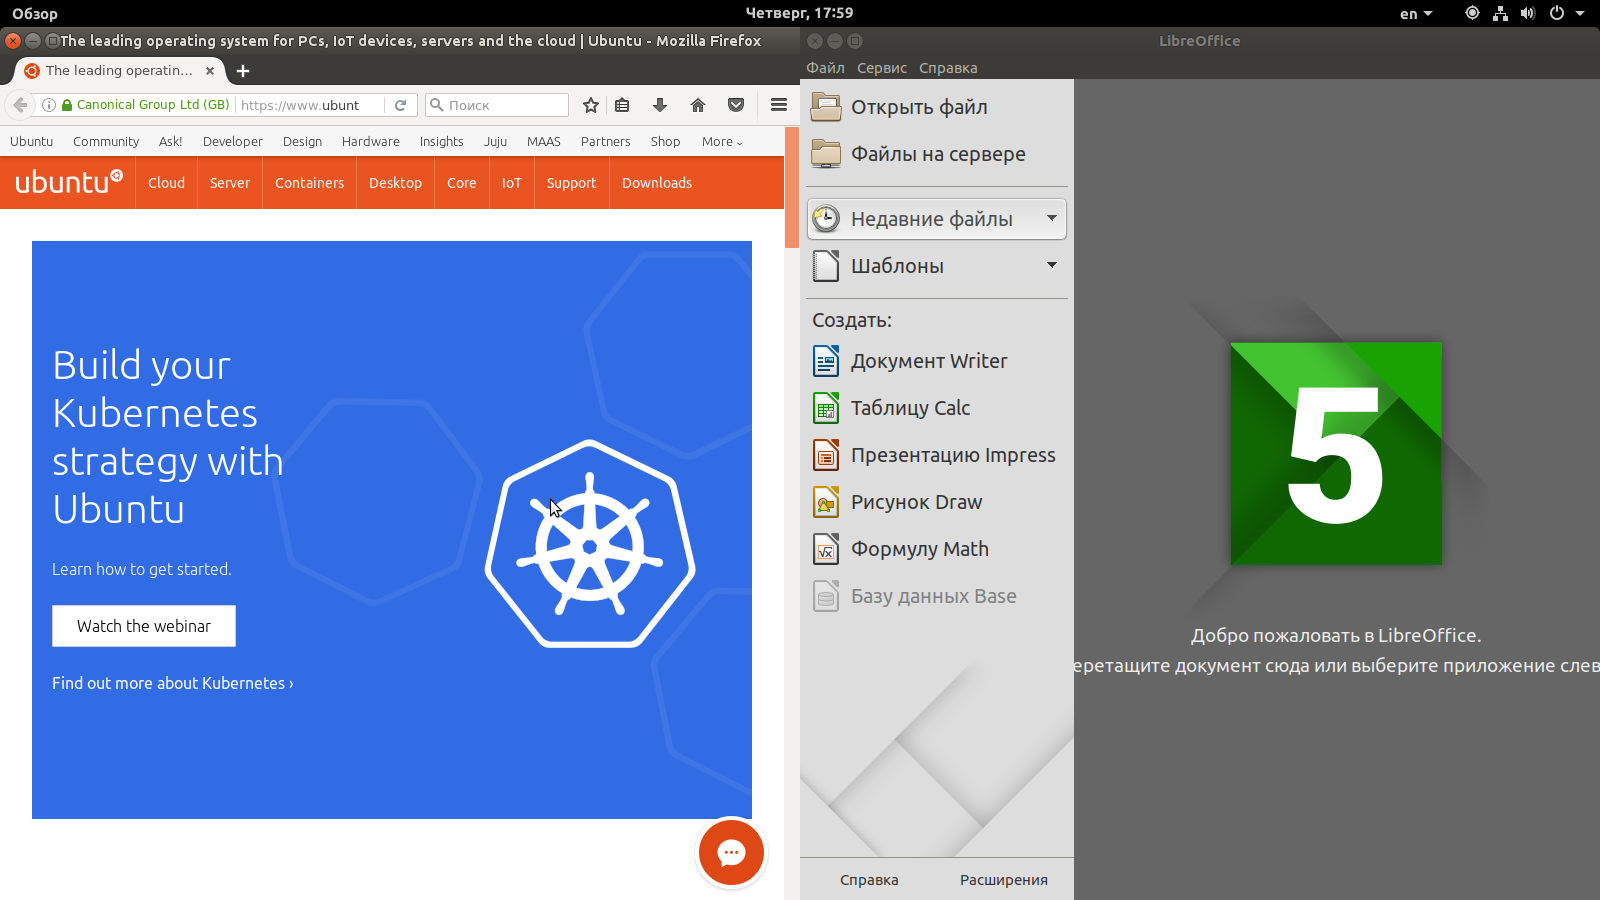Select the Server navigation item
This screenshot has height=900, width=1600.
tap(230, 183)
